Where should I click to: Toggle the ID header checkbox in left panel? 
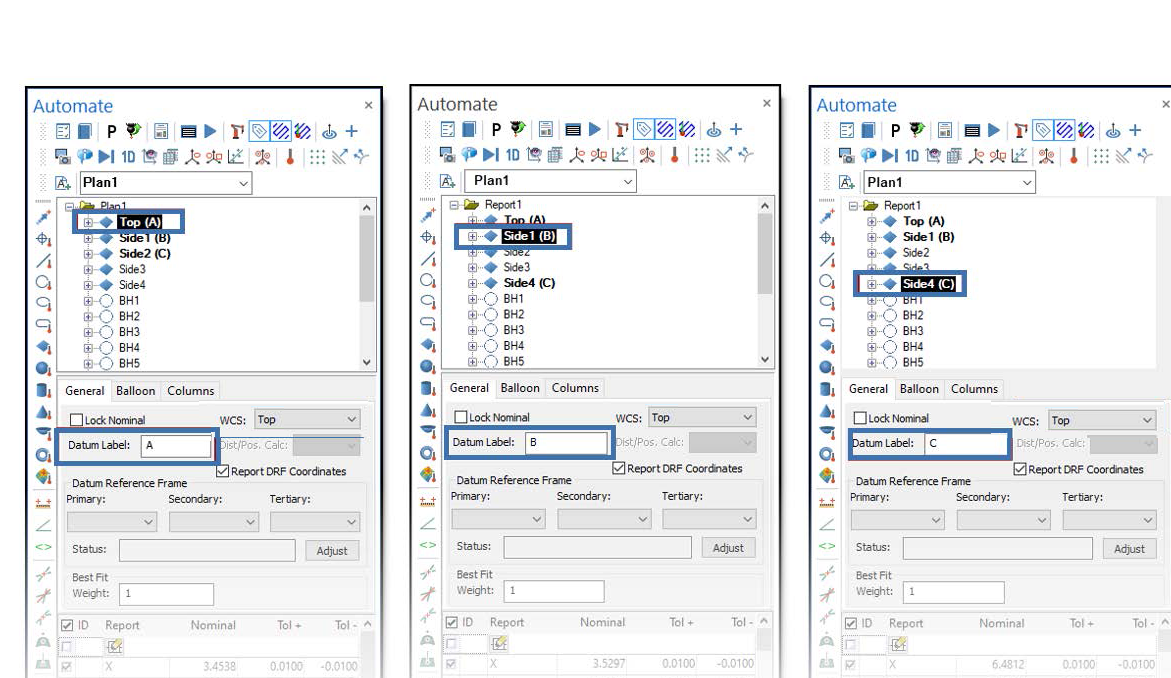pyautogui.click(x=67, y=625)
